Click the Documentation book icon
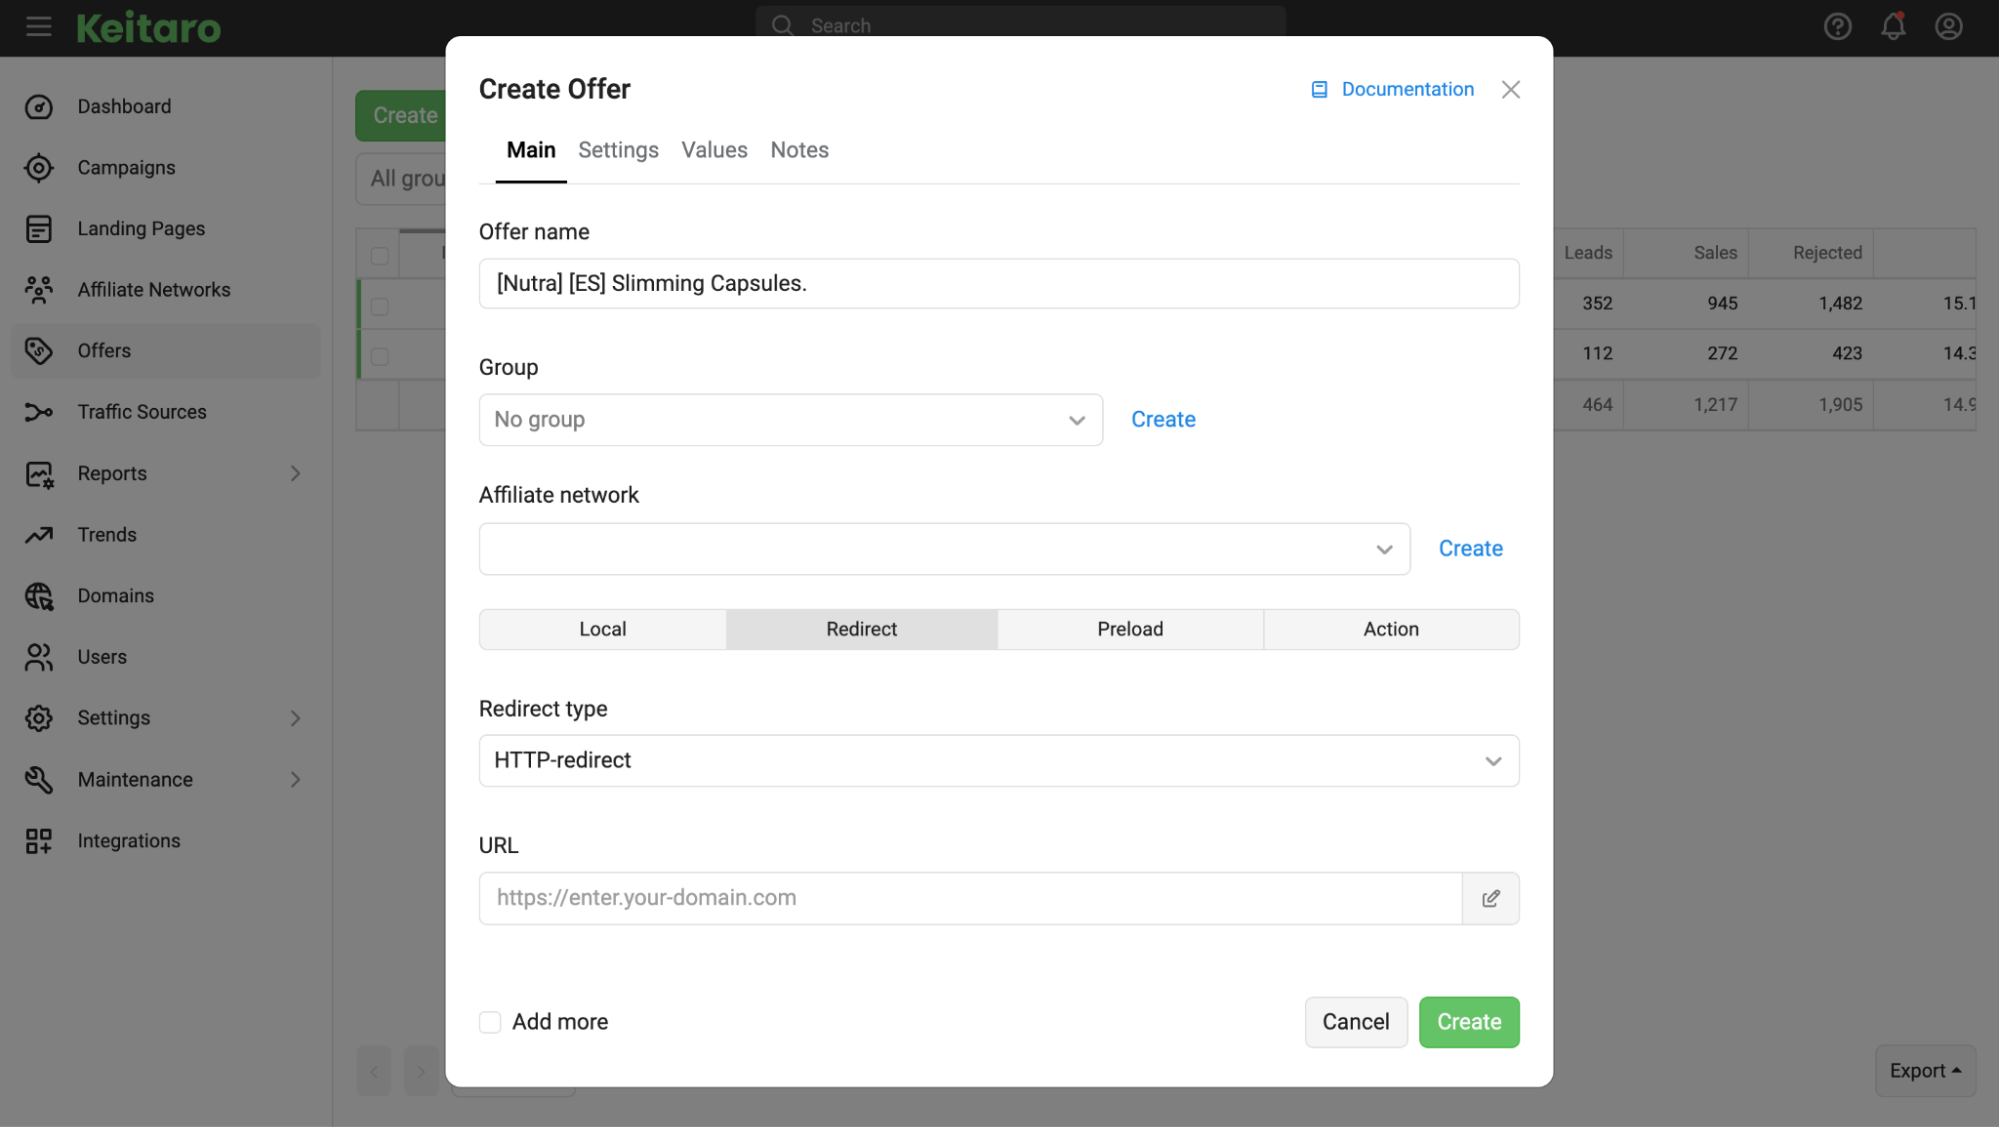The width and height of the screenshot is (1999, 1128). pos(1319,90)
